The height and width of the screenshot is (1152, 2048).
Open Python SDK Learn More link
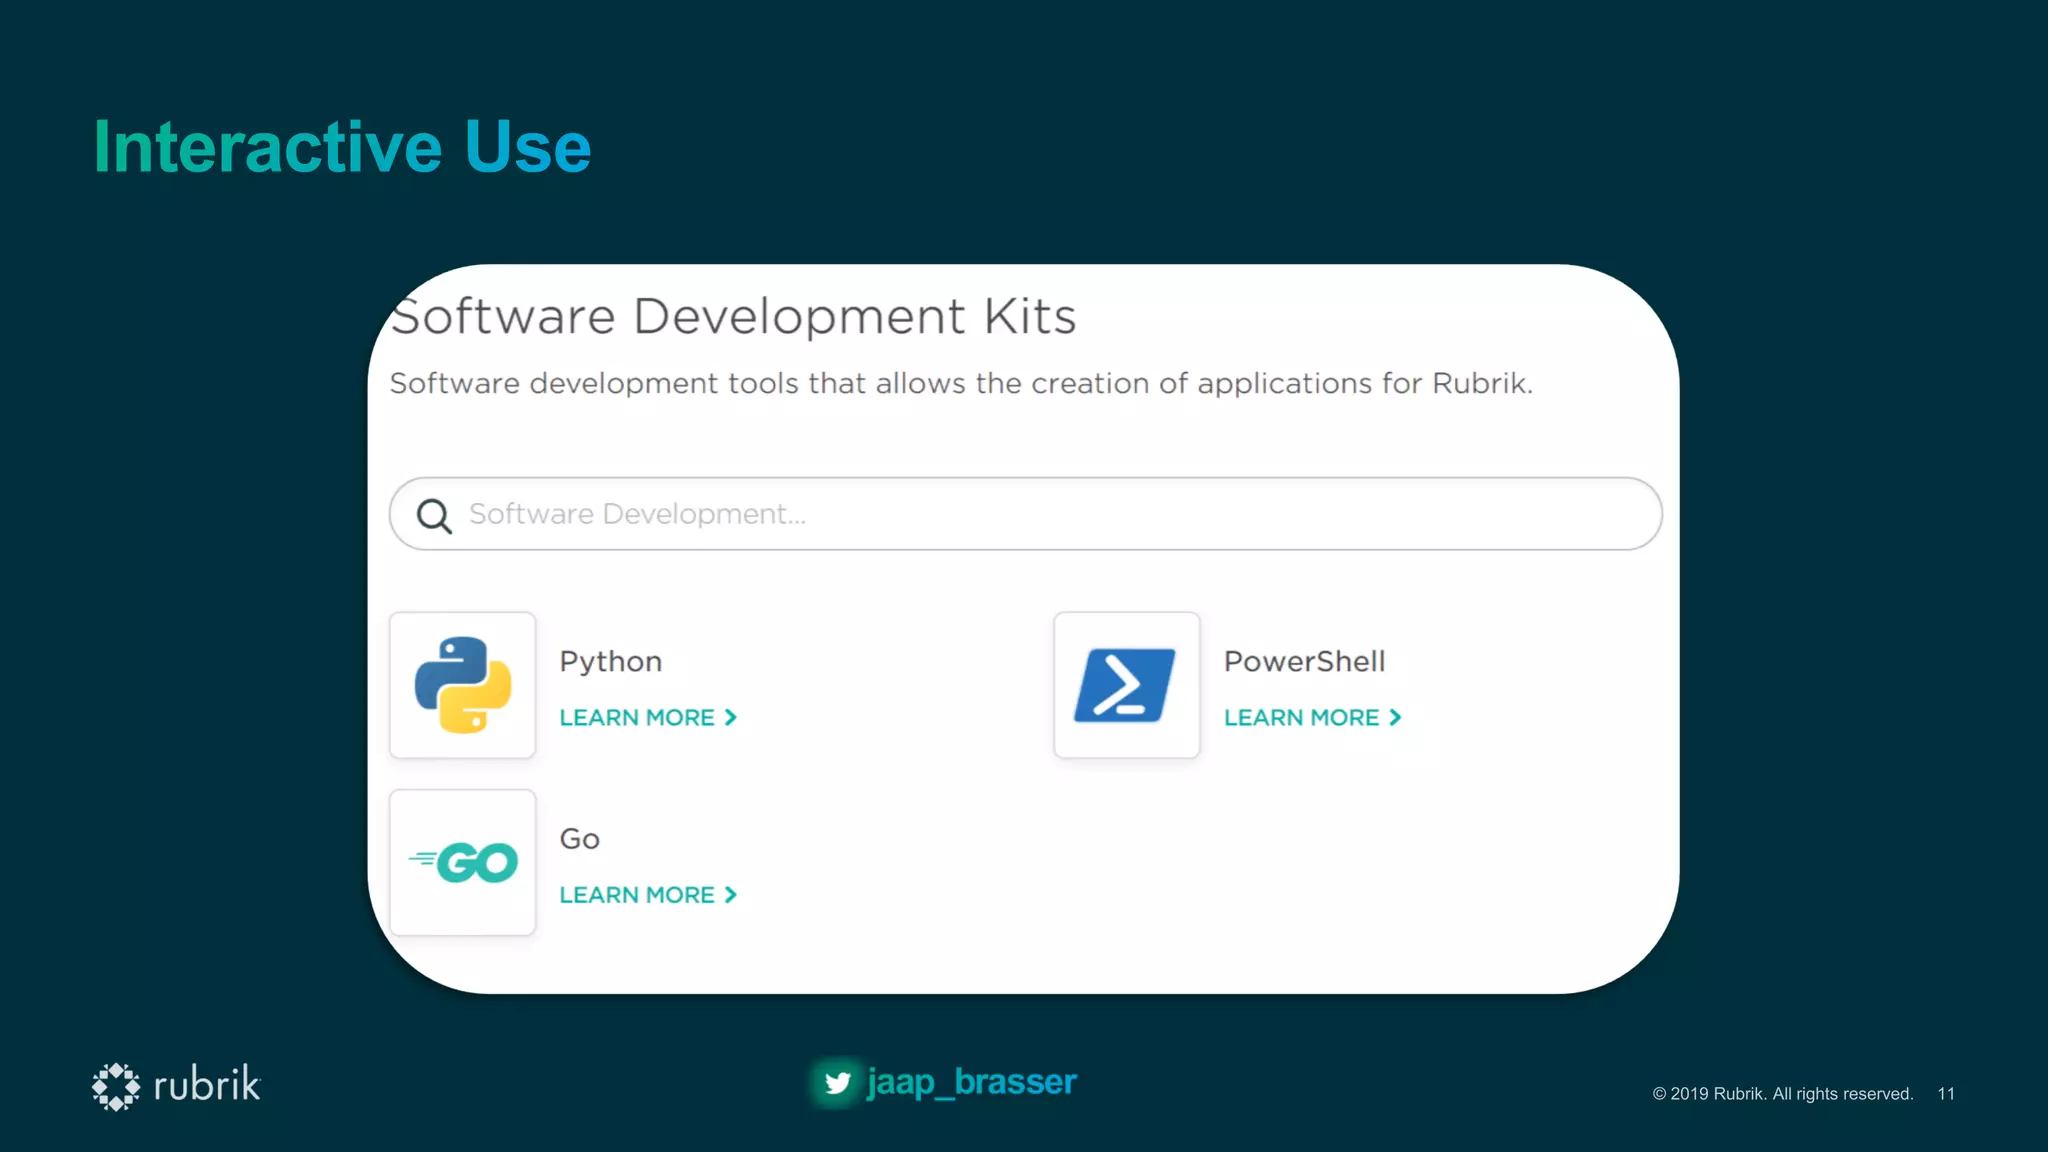[637, 718]
